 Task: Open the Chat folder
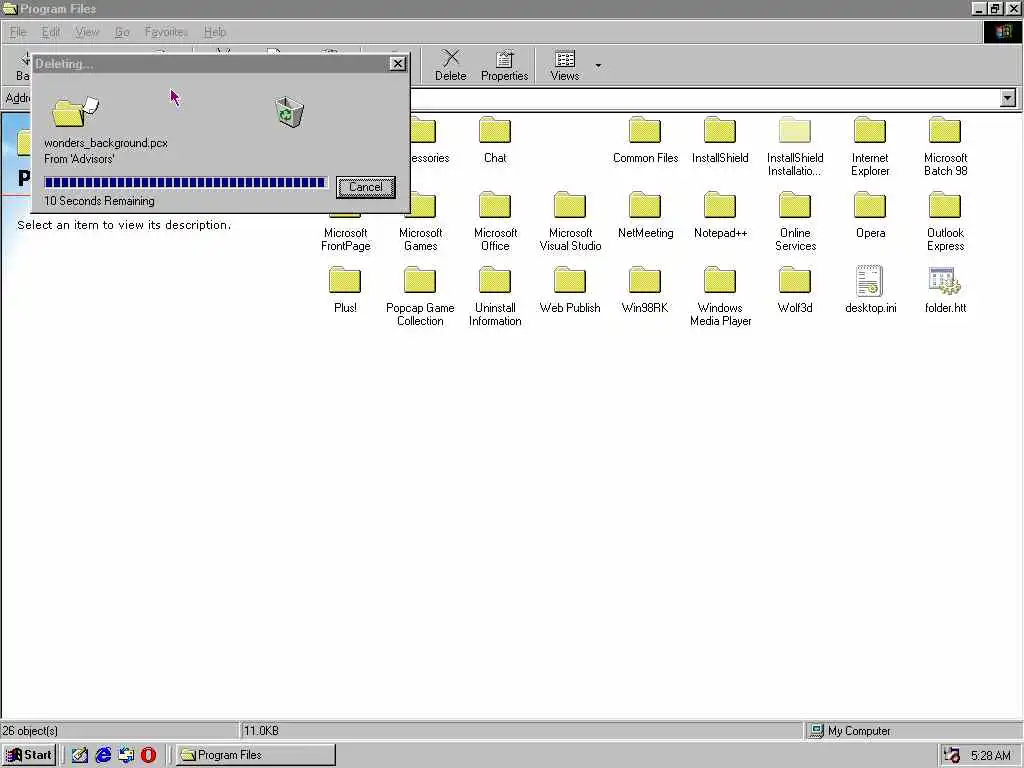pos(495,140)
